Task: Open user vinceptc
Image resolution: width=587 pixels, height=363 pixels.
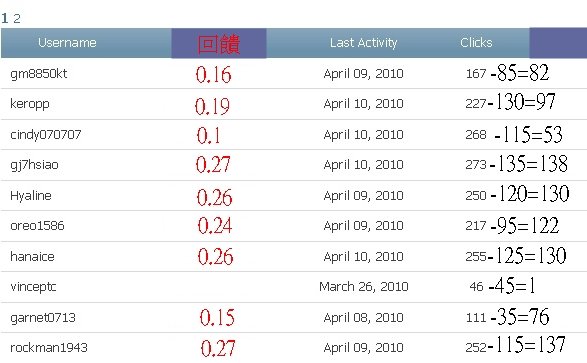Action: (33, 287)
